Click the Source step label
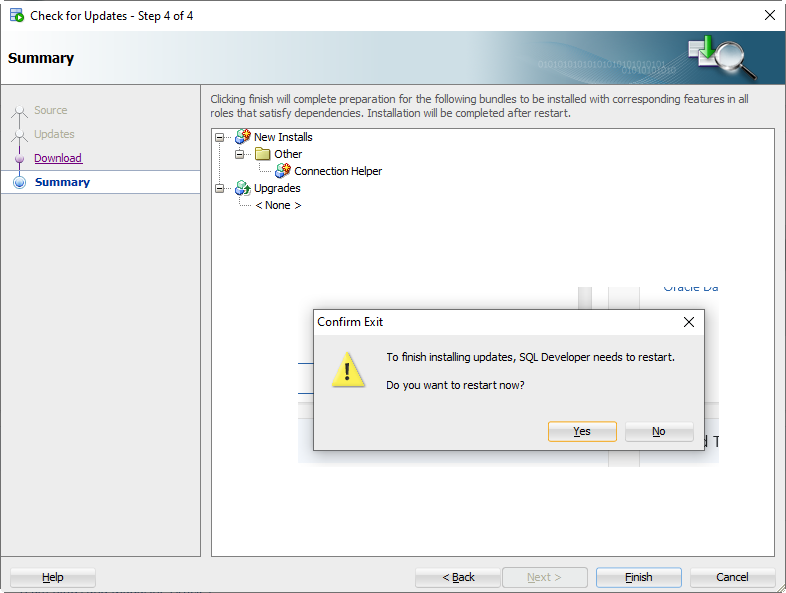Screen dimensions: 786x593 coord(51,110)
